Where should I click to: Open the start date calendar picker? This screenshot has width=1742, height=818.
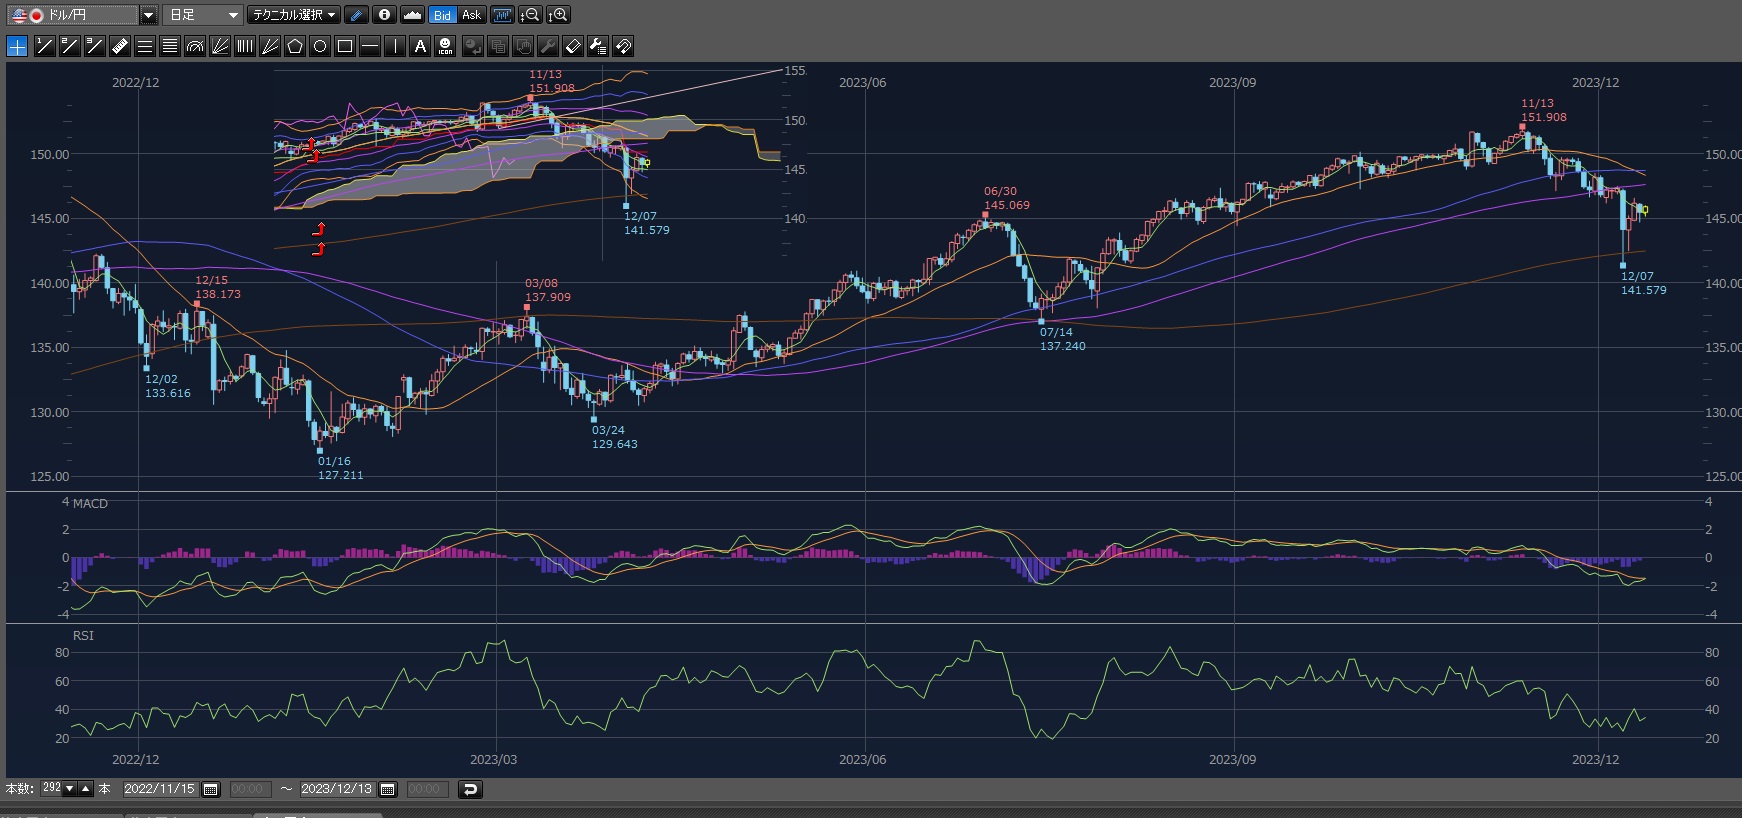pyautogui.click(x=211, y=789)
